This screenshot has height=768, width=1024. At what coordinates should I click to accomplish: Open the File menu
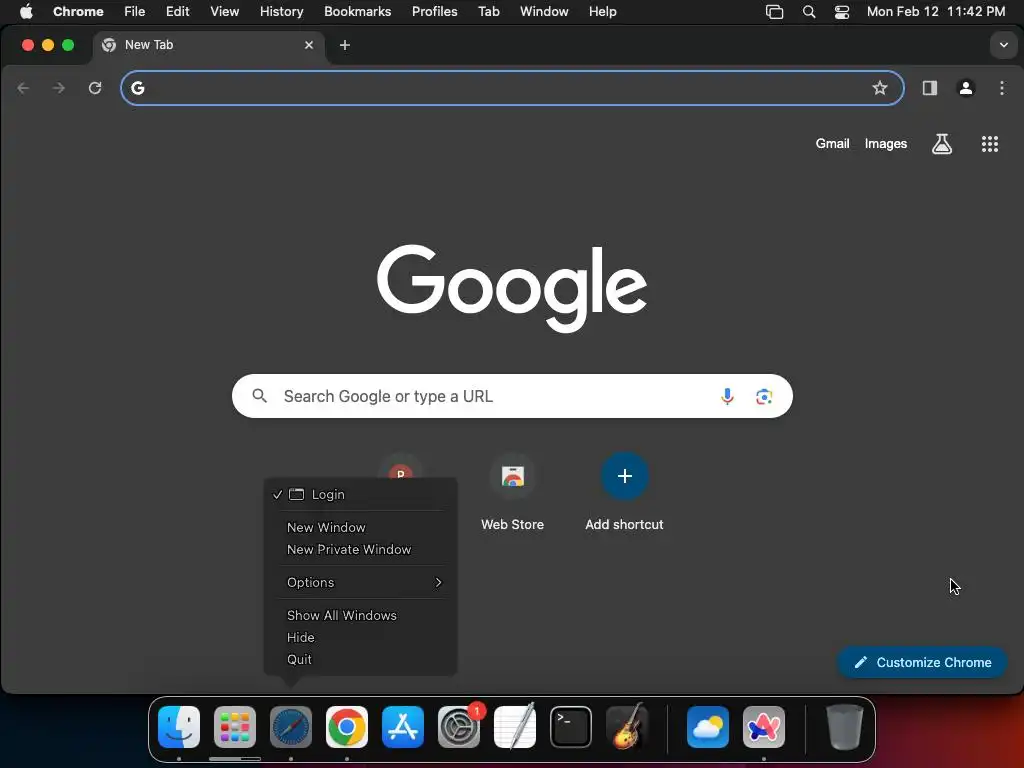click(x=135, y=12)
